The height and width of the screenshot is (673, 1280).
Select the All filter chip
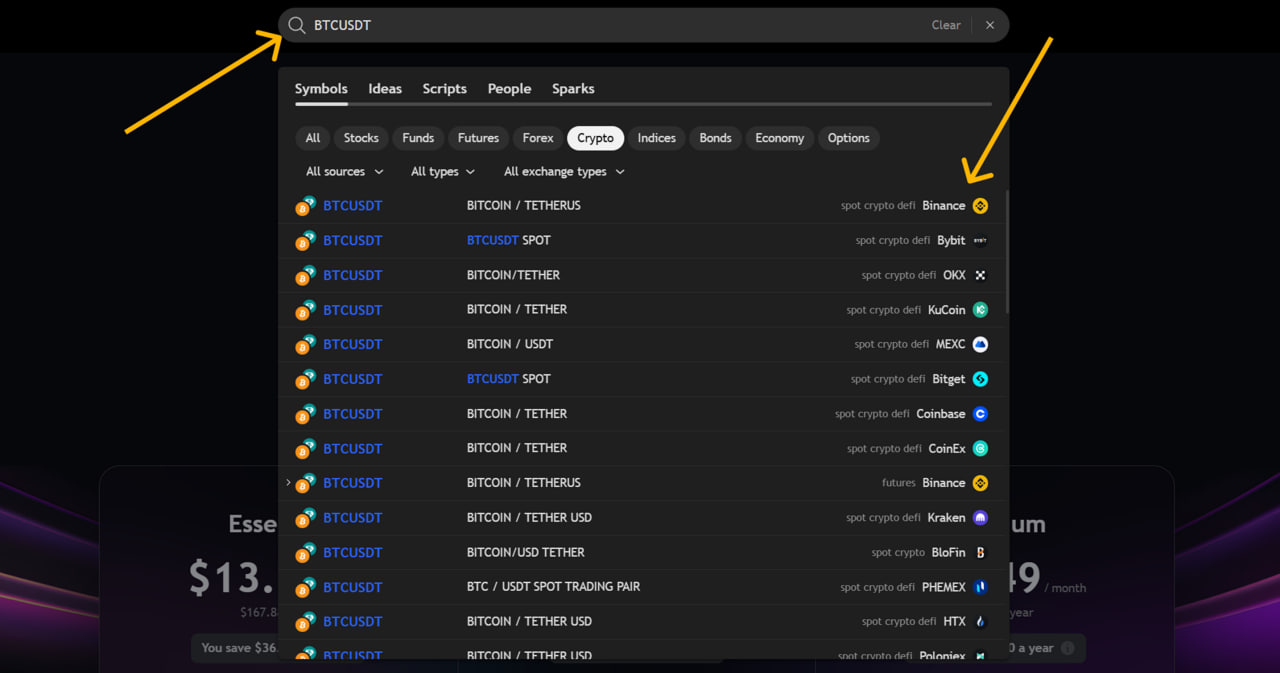click(x=313, y=138)
